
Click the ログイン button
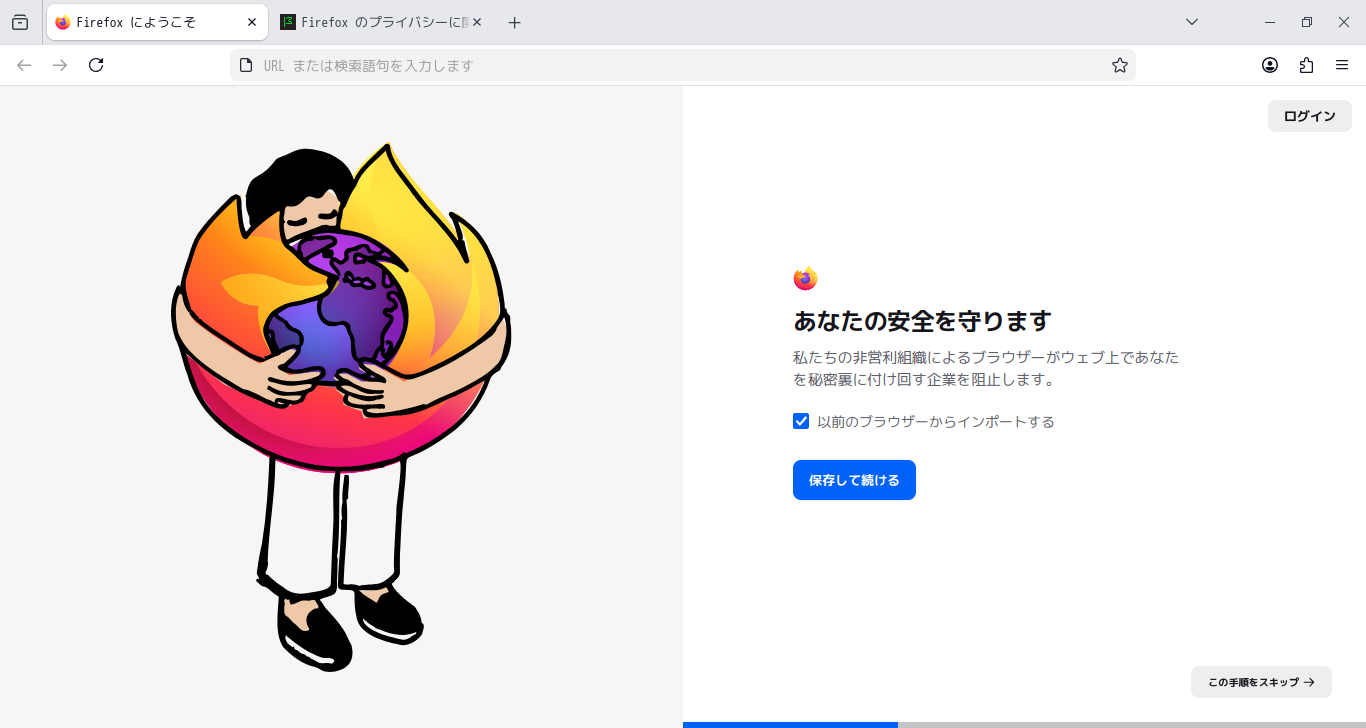(1310, 116)
